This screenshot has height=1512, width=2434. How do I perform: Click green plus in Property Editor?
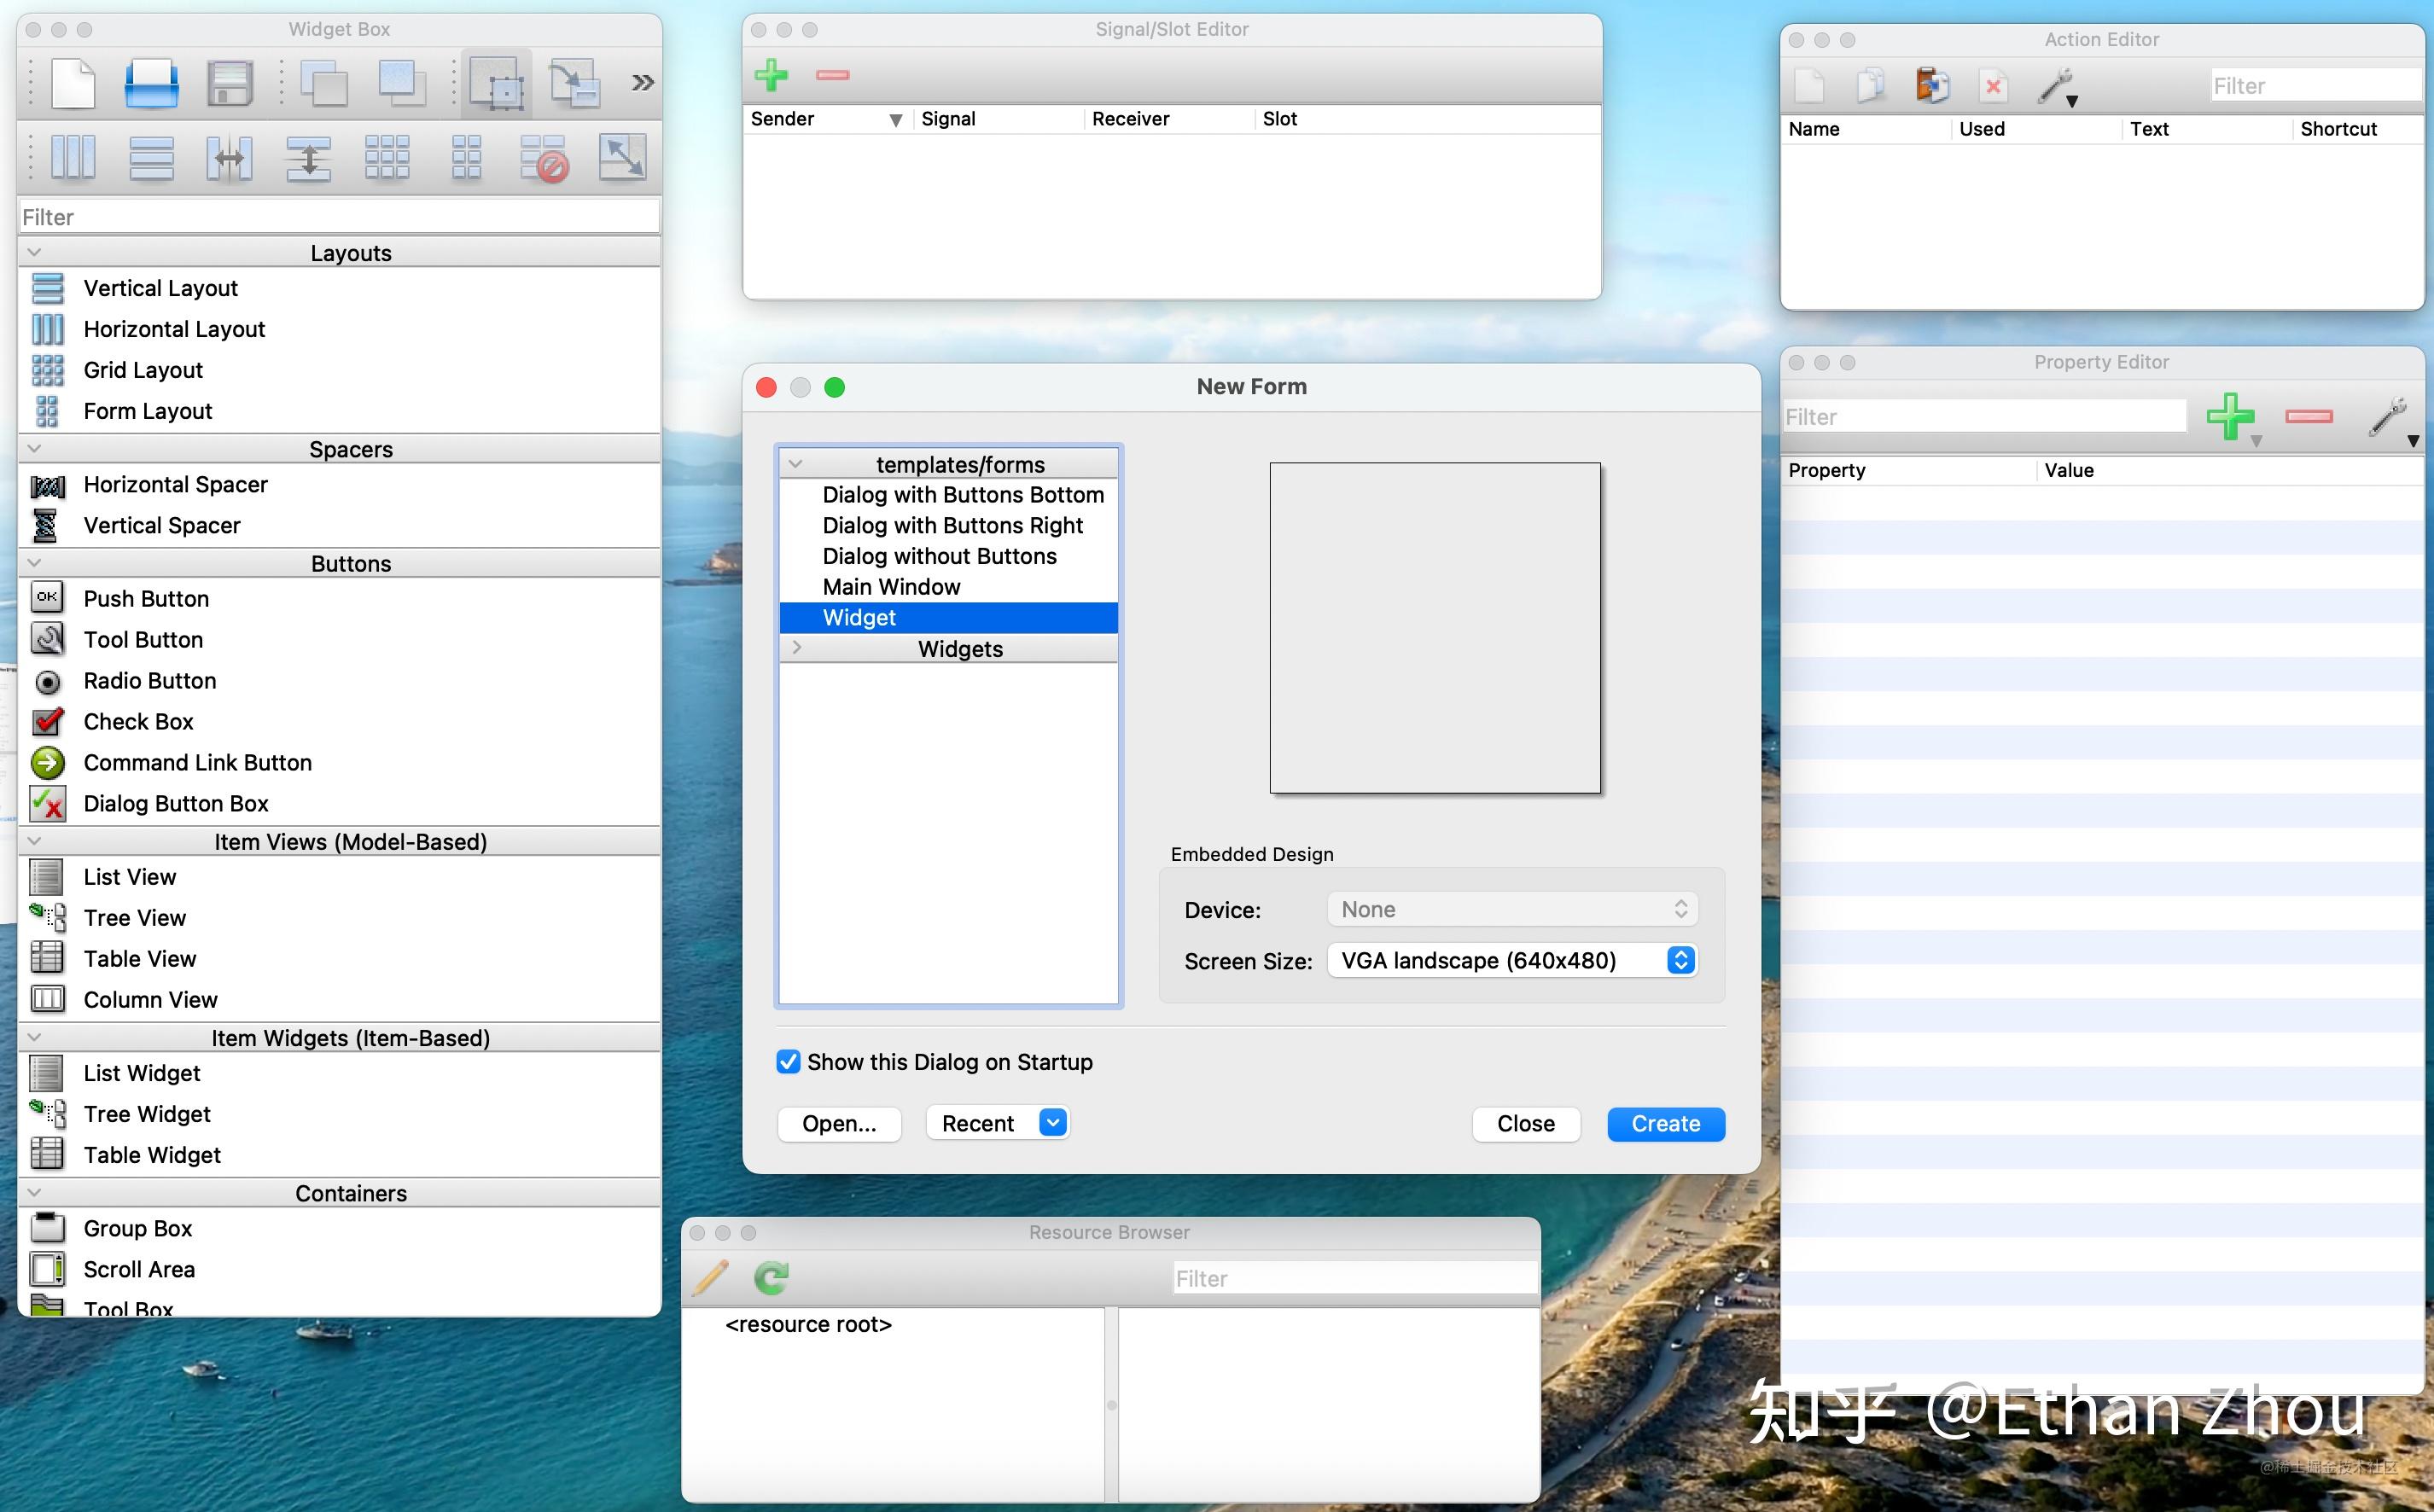coord(2229,416)
